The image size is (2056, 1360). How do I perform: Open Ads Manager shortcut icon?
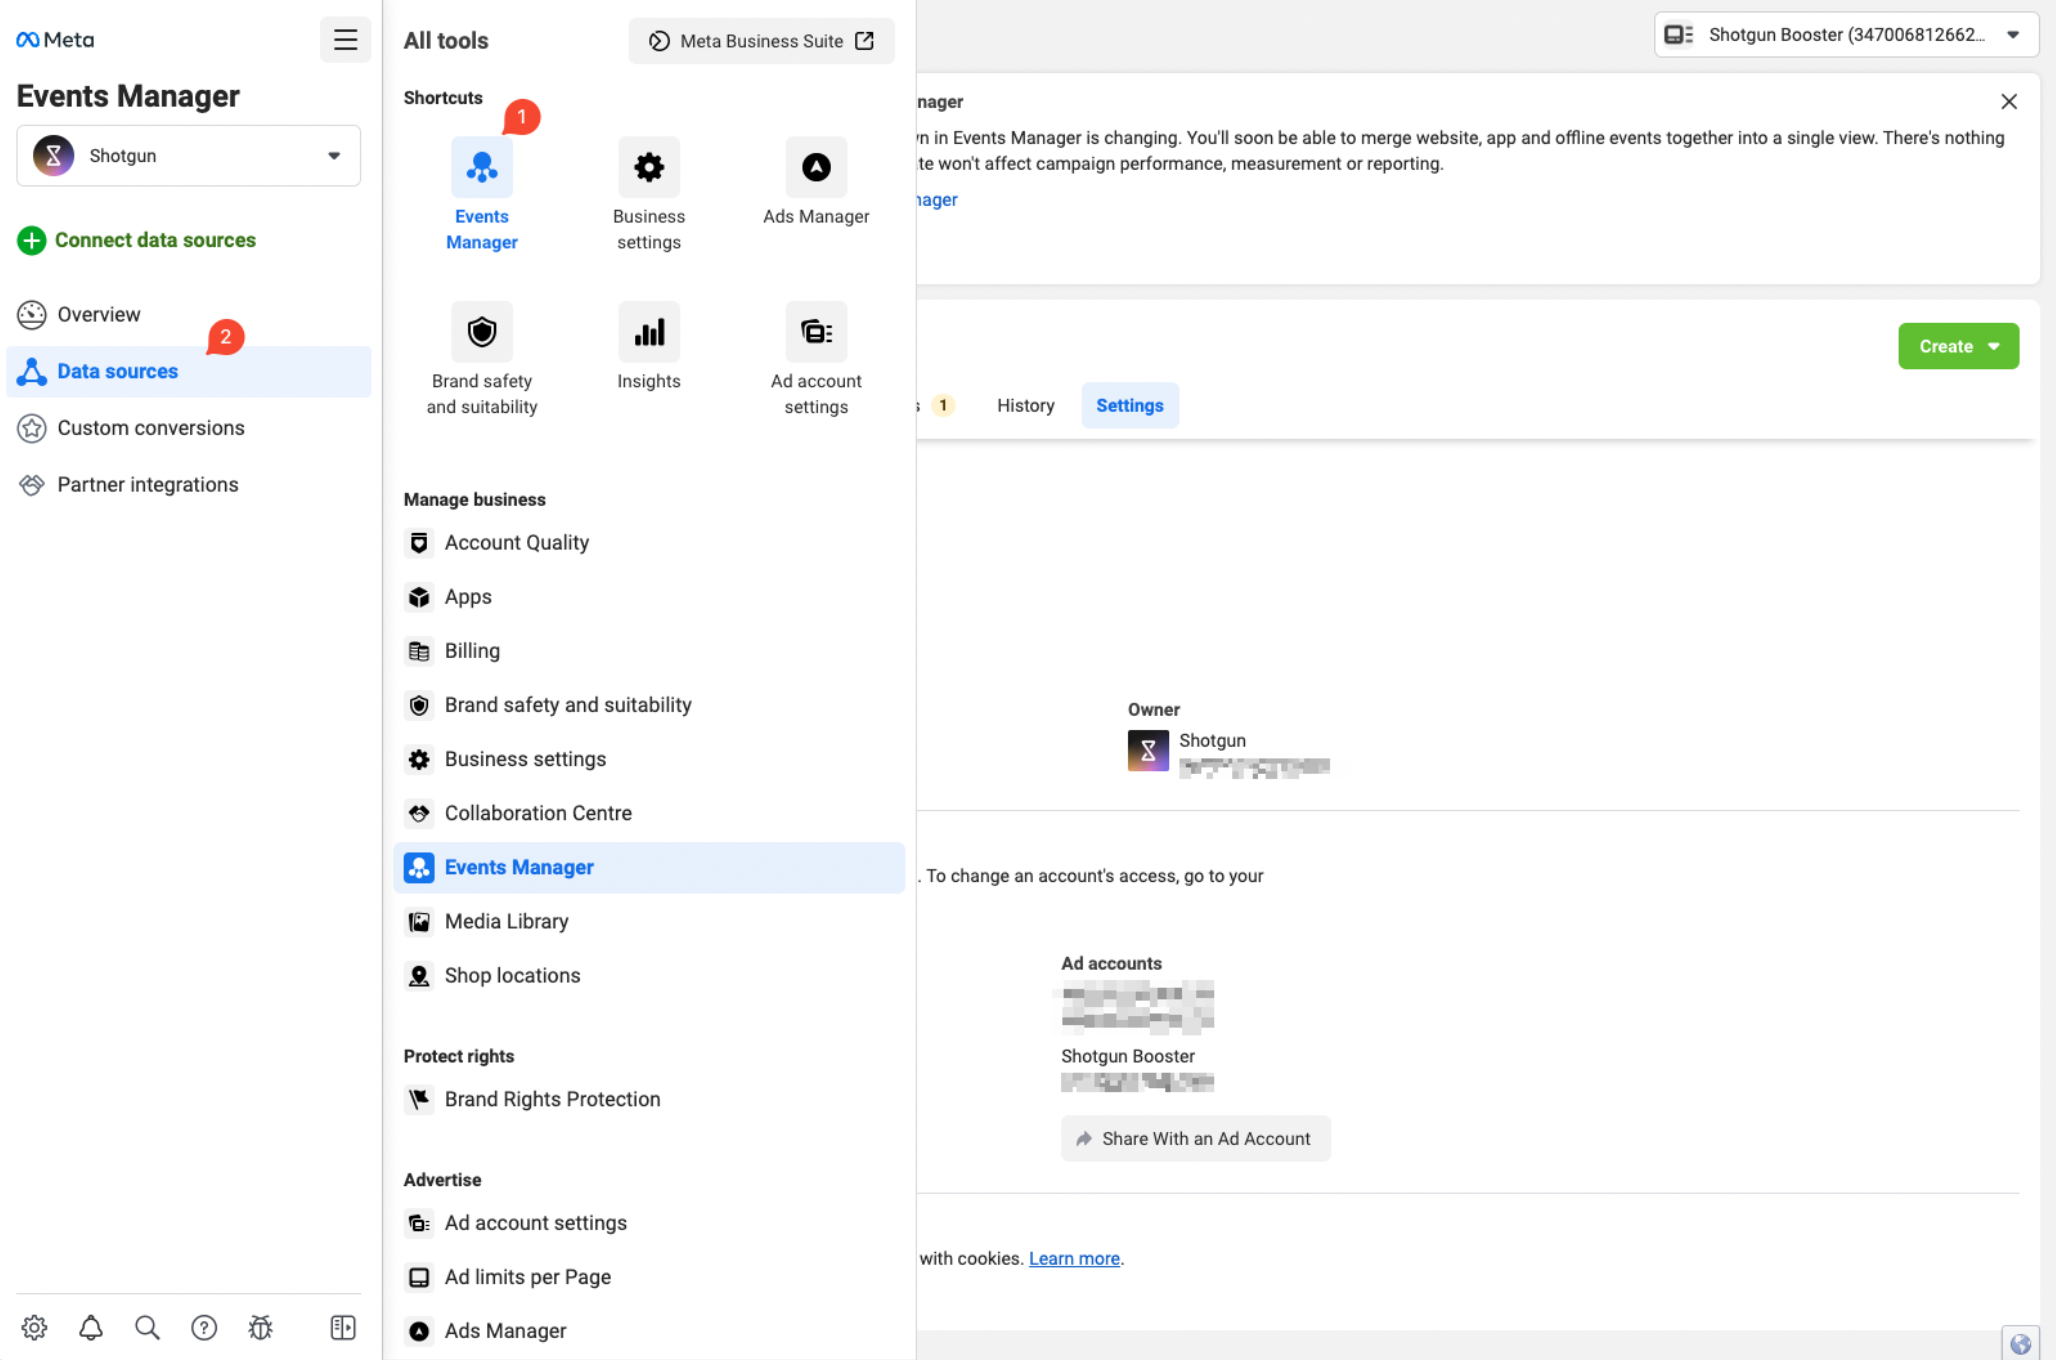point(816,167)
